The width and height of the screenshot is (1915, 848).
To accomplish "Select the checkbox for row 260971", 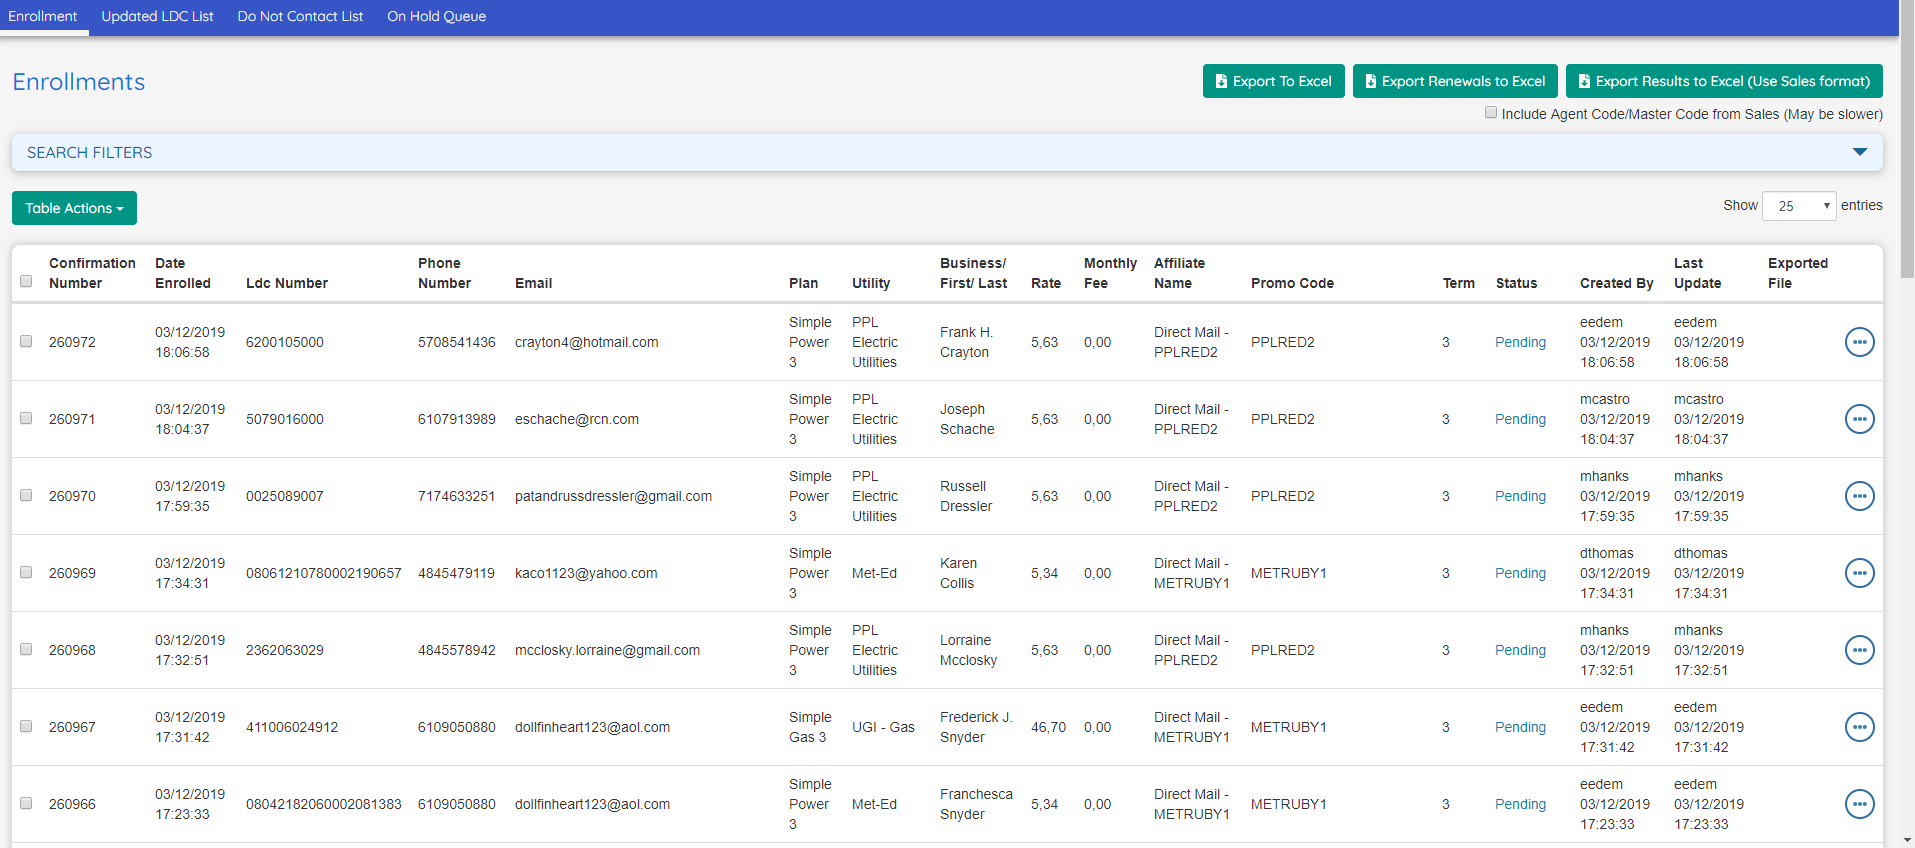I will (x=26, y=418).
